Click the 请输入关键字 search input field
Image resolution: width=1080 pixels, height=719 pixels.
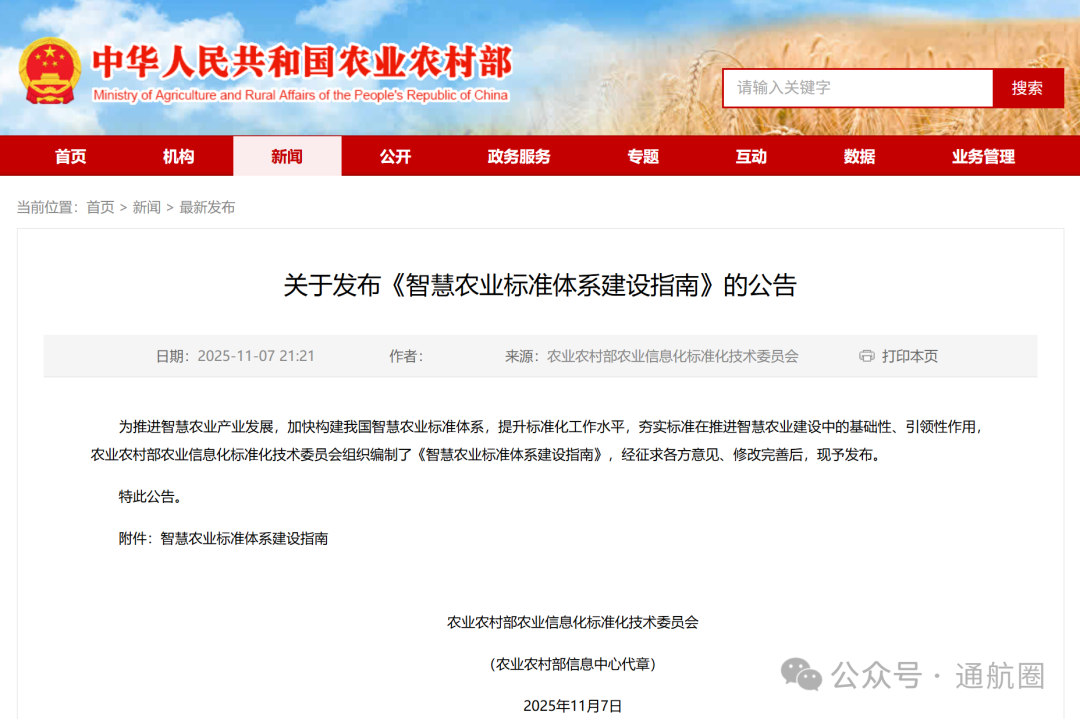click(857, 88)
